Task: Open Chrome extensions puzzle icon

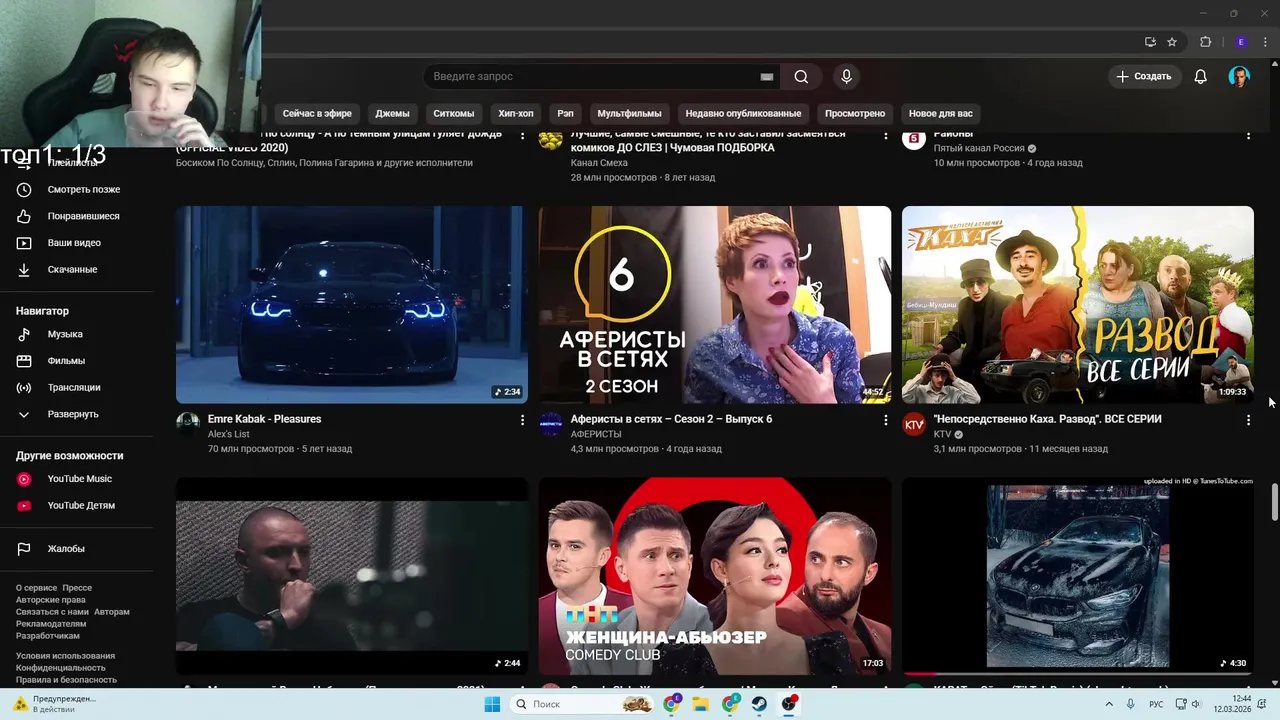Action: click(x=1205, y=42)
